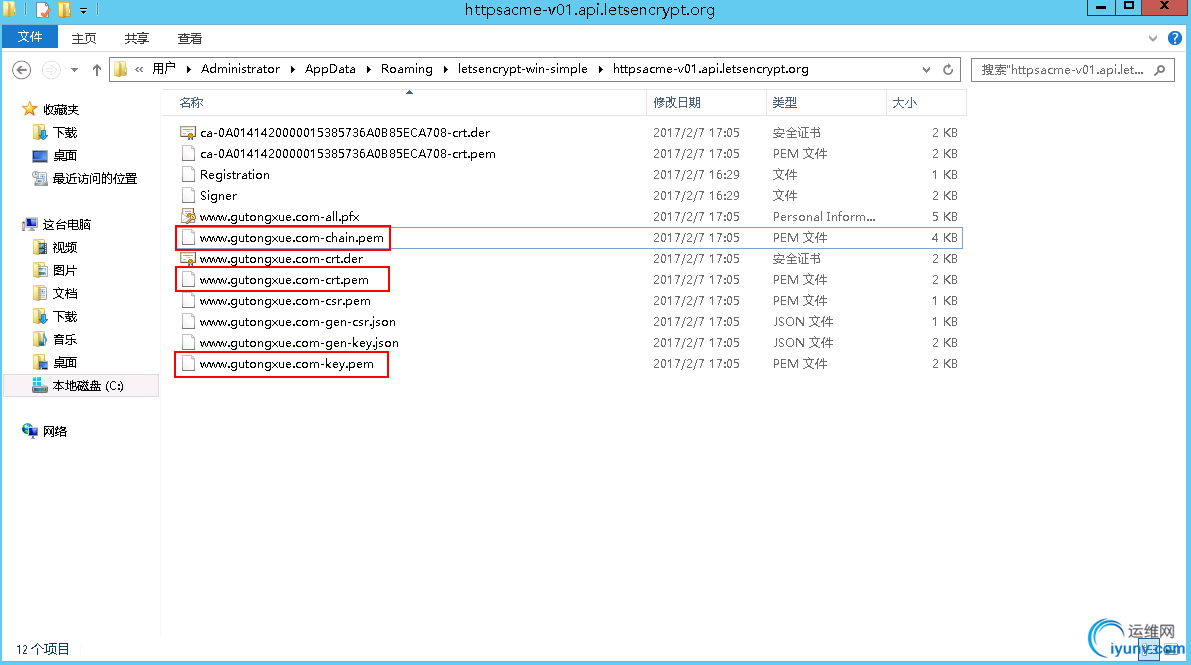Screen dimensions: 1191x665
Task: Go back with the Back arrow
Action: [21, 70]
